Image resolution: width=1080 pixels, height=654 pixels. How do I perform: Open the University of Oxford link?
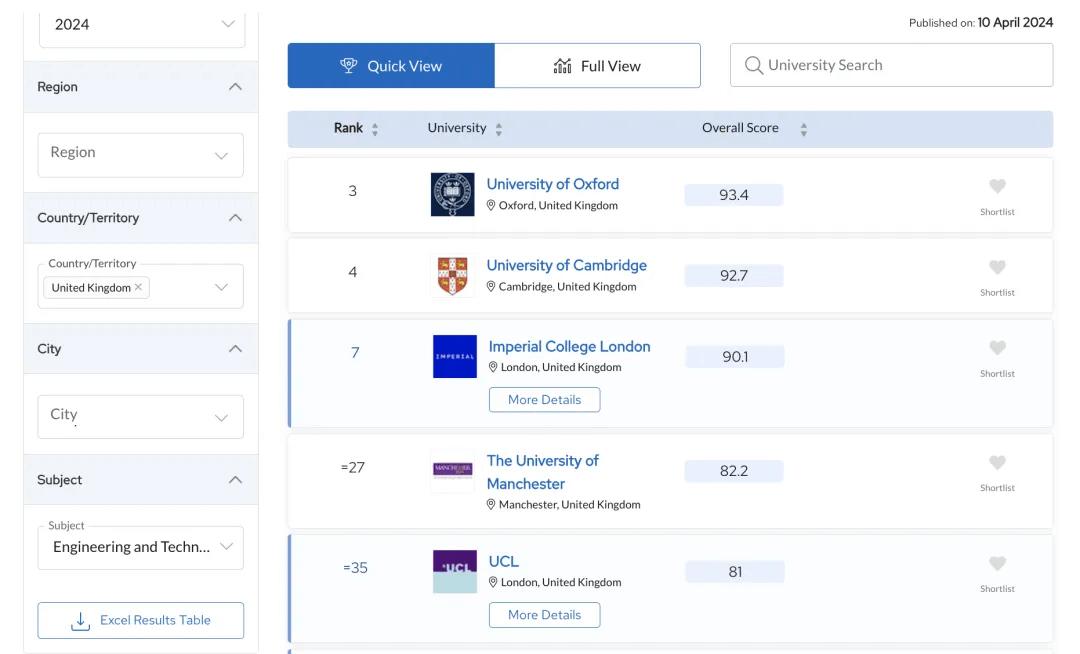pyautogui.click(x=552, y=184)
